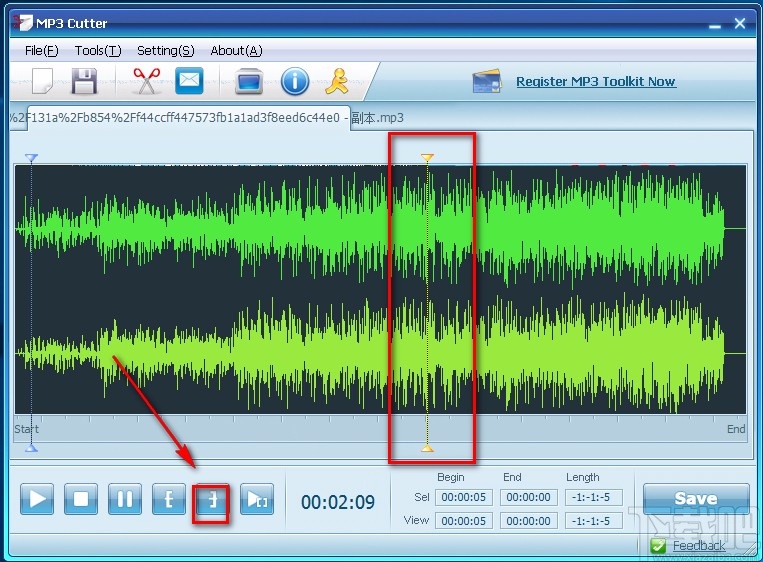This screenshot has width=763, height=562.
Task: Click the View Length field
Action: click(594, 521)
